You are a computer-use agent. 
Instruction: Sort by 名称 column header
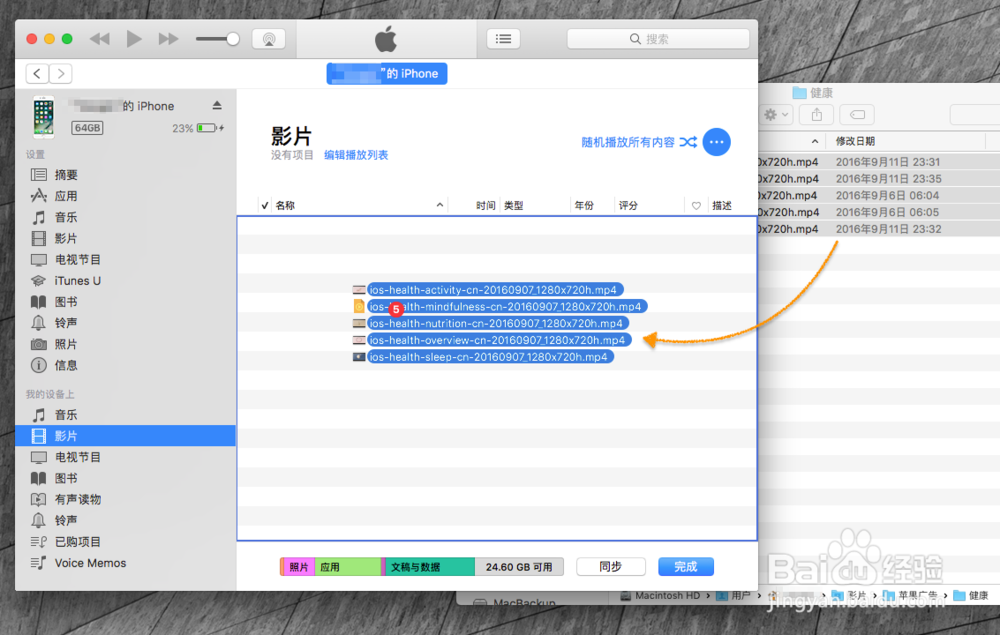pyautogui.click(x=360, y=205)
